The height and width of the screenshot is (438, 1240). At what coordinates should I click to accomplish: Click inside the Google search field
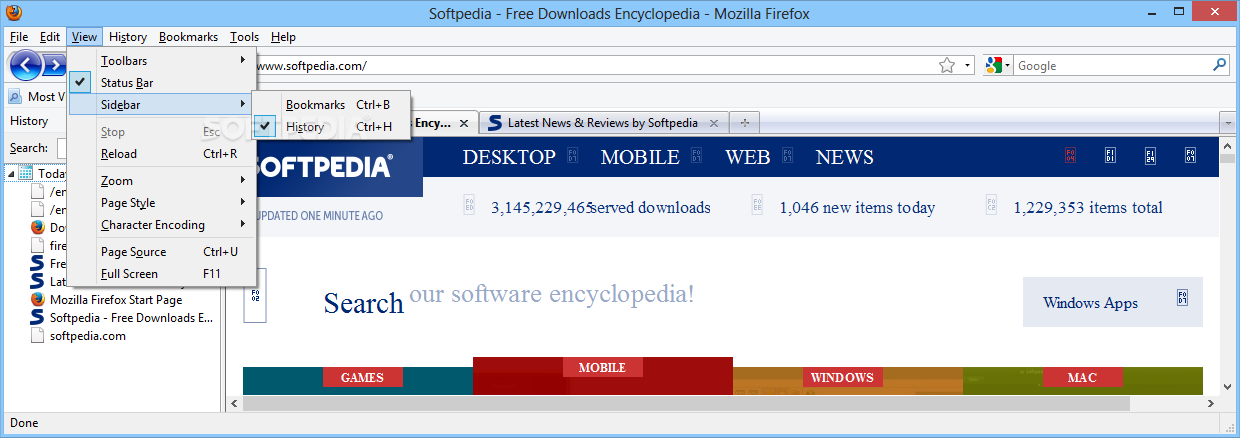click(x=1112, y=66)
